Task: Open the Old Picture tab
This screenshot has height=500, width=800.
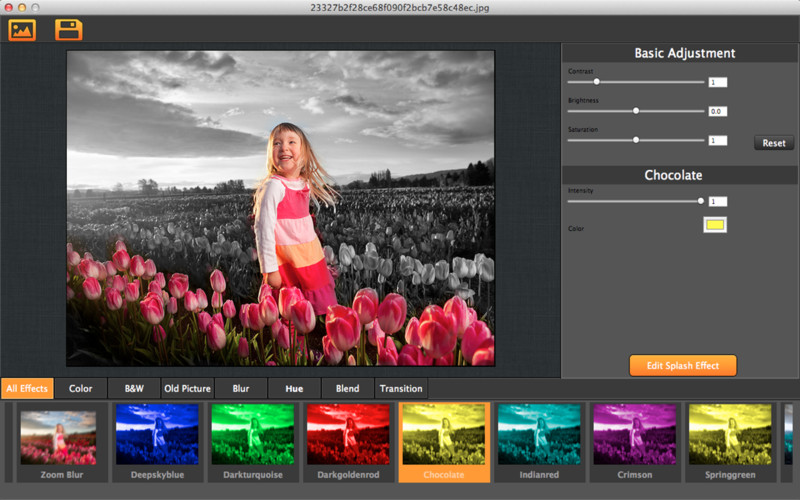Action: coord(187,388)
